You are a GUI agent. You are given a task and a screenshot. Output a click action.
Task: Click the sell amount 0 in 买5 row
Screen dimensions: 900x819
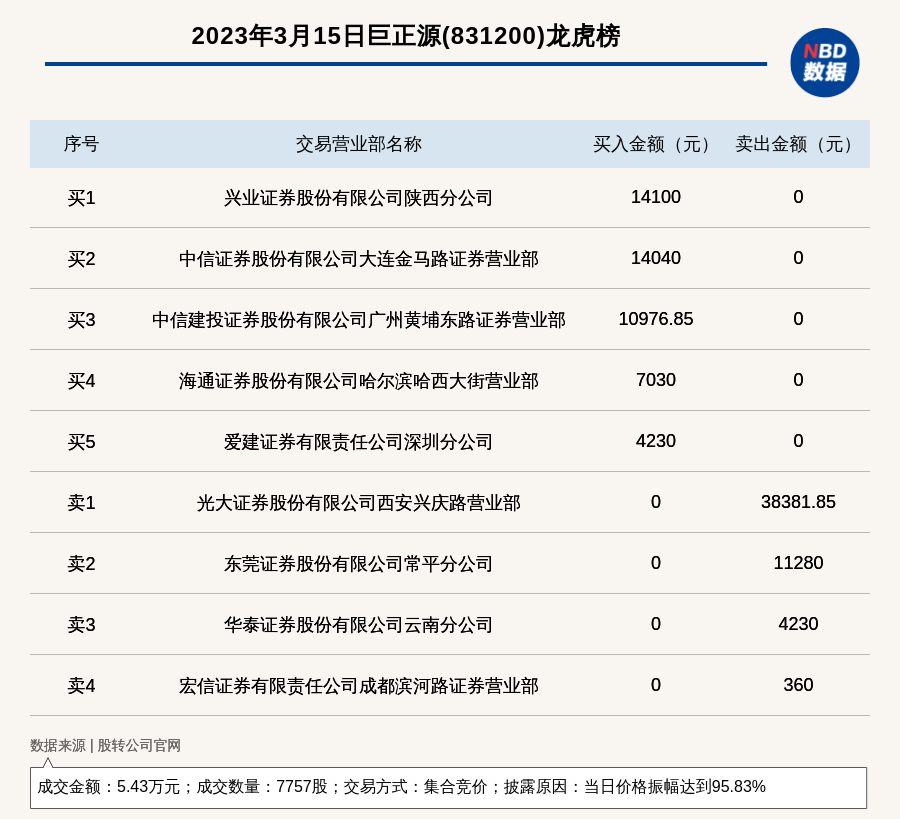point(798,441)
